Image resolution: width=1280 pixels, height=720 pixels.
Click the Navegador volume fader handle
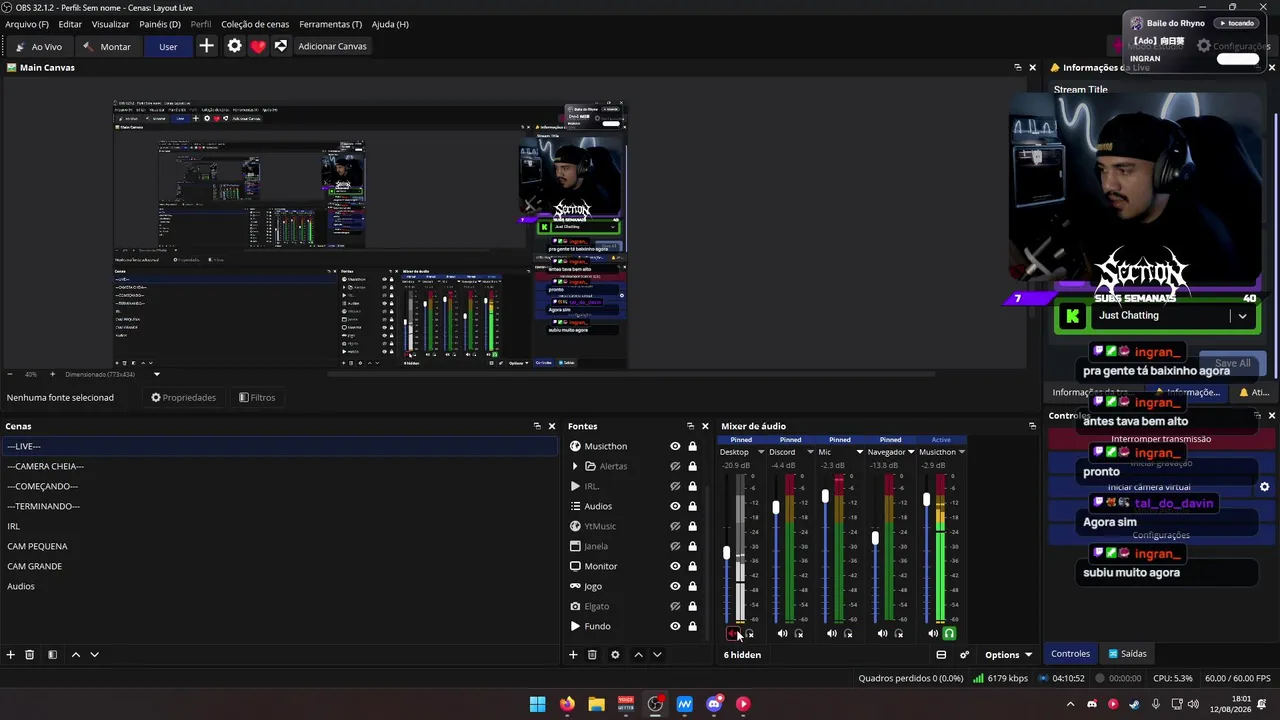pyautogui.click(x=875, y=538)
